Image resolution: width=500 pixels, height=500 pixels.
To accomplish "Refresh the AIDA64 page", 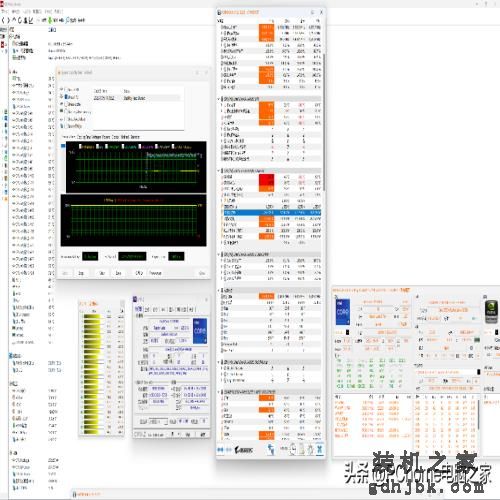I will tap(20, 20).
